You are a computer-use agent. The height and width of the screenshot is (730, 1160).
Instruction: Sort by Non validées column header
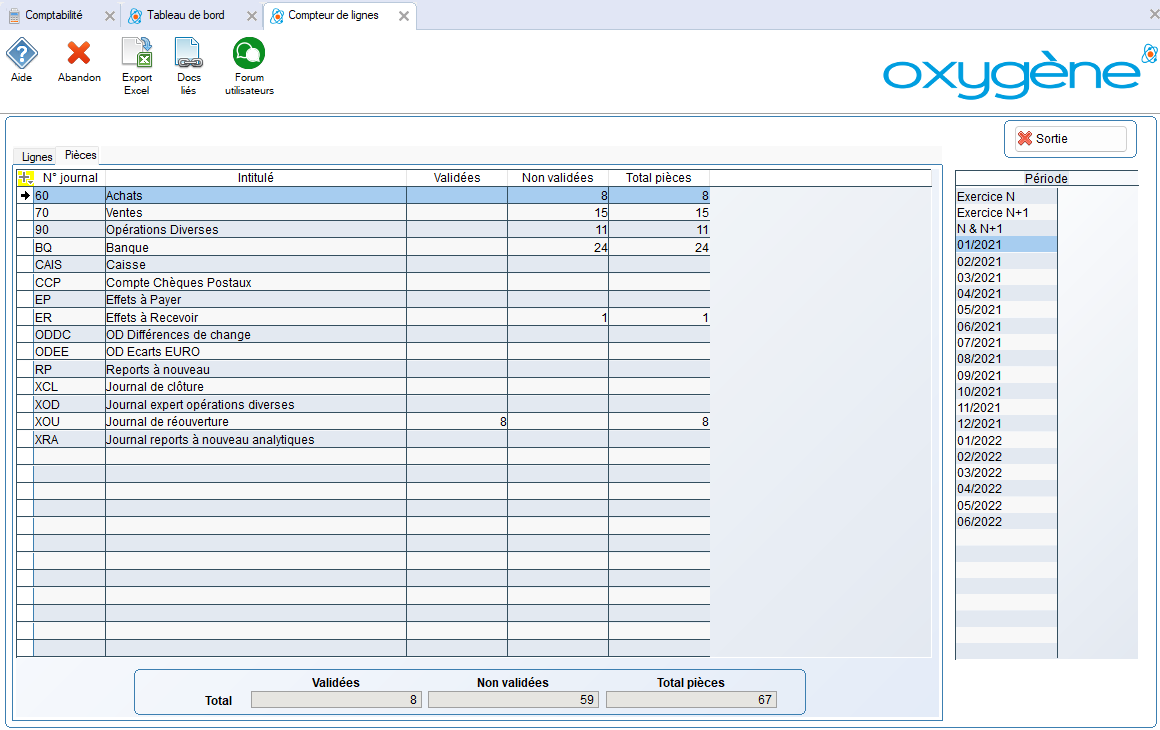[x=557, y=178]
